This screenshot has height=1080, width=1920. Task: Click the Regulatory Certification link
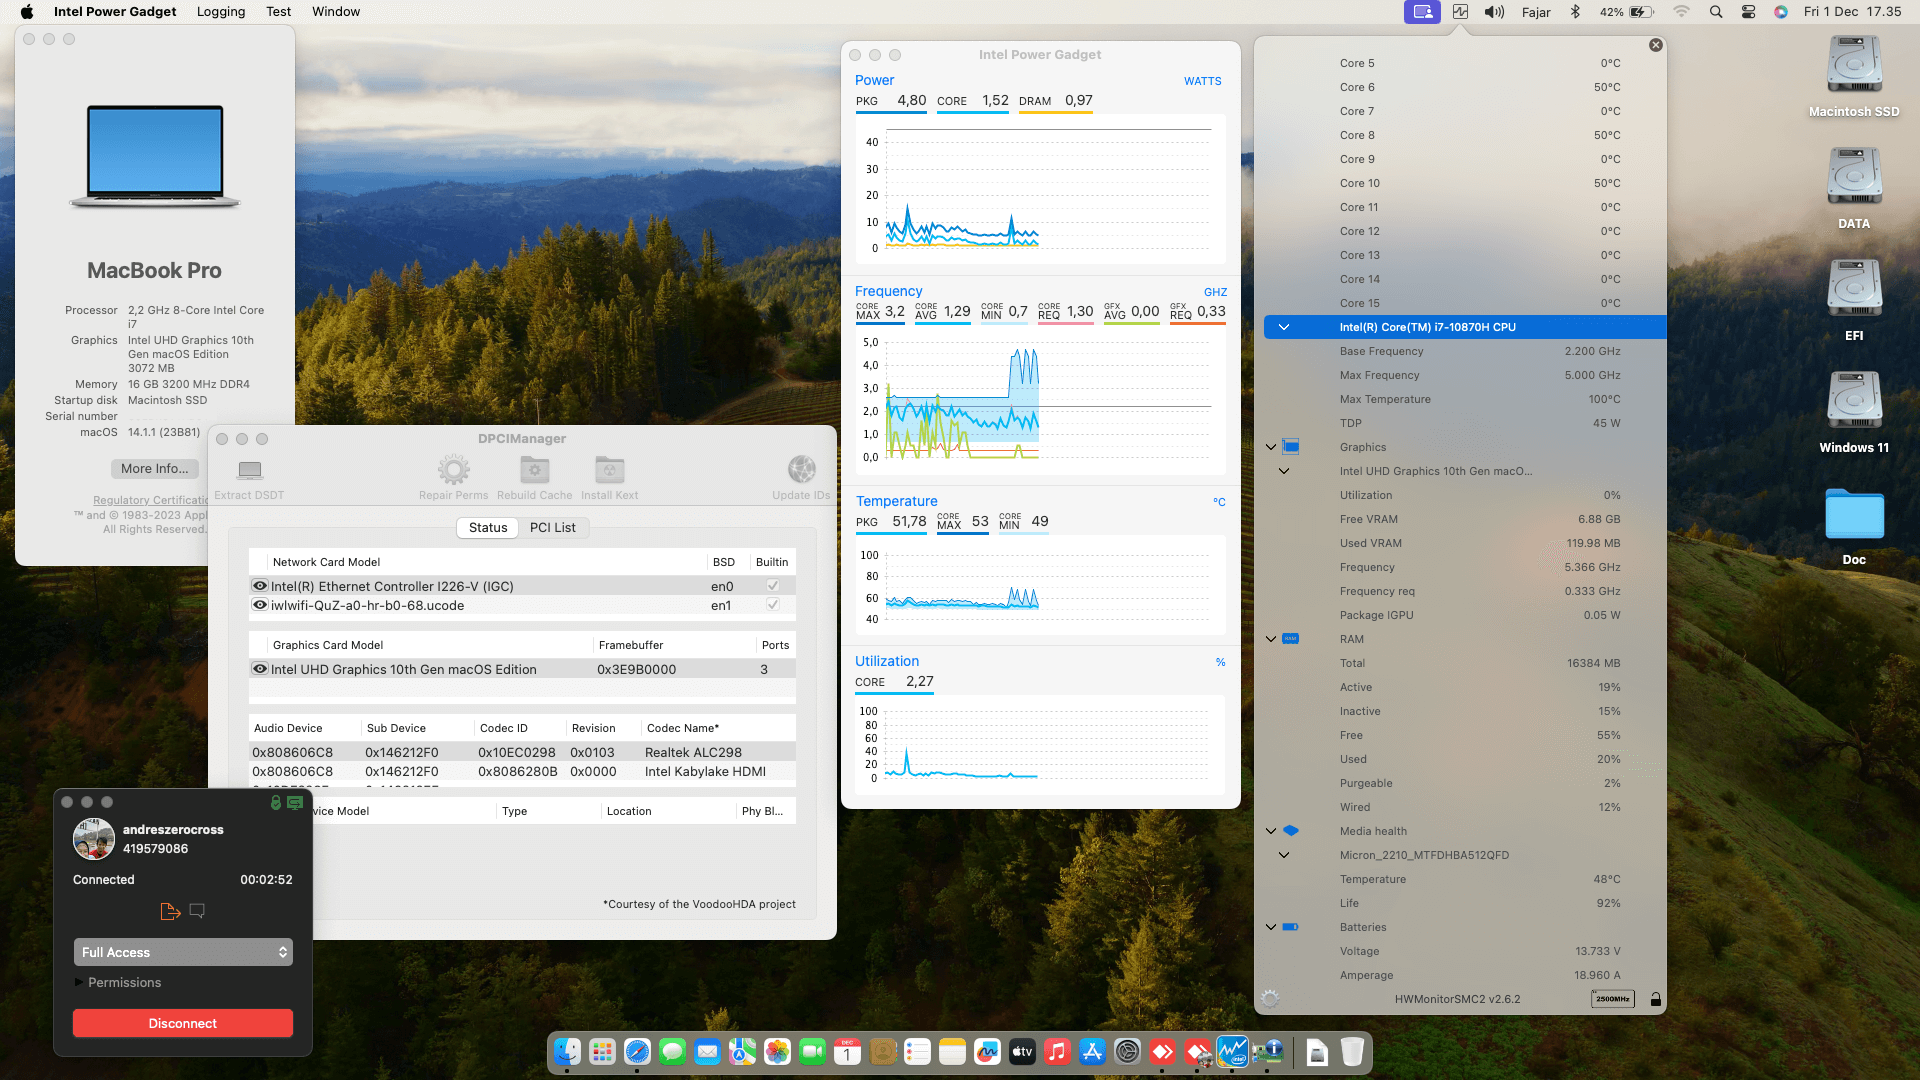click(150, 500)
